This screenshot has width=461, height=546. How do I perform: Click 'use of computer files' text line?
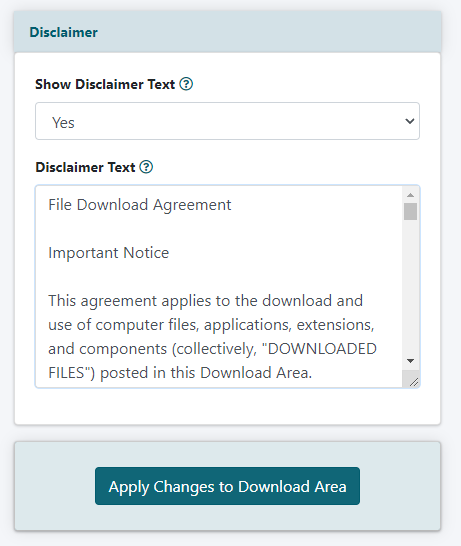211,325
